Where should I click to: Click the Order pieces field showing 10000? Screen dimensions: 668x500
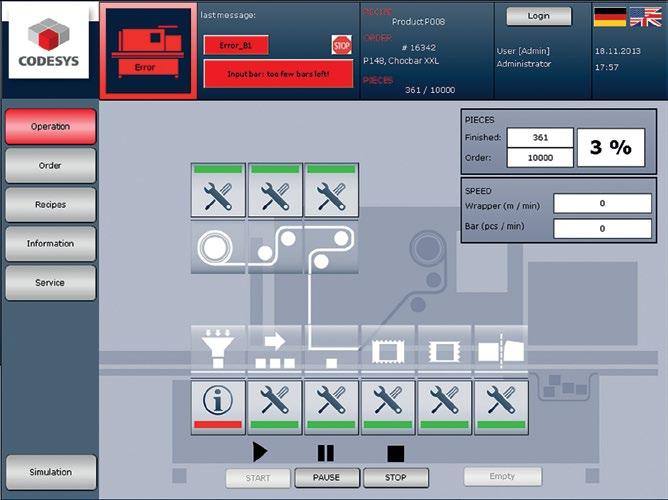(540, 158)
